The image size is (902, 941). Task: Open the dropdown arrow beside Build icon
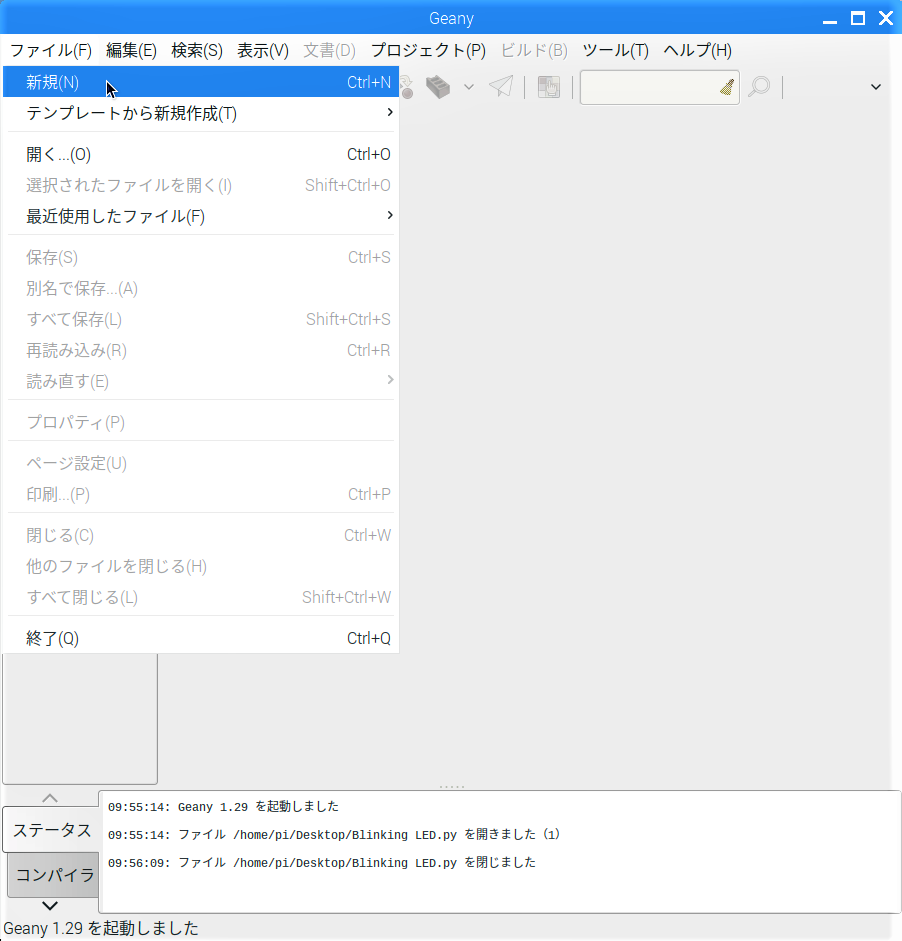coord(469,87)
